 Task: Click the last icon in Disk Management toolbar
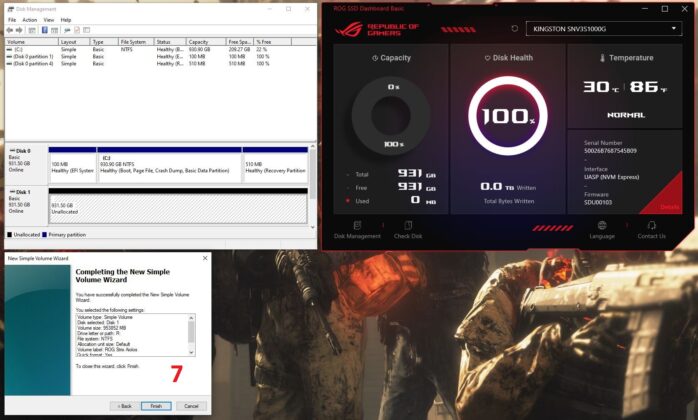[86, 30]
